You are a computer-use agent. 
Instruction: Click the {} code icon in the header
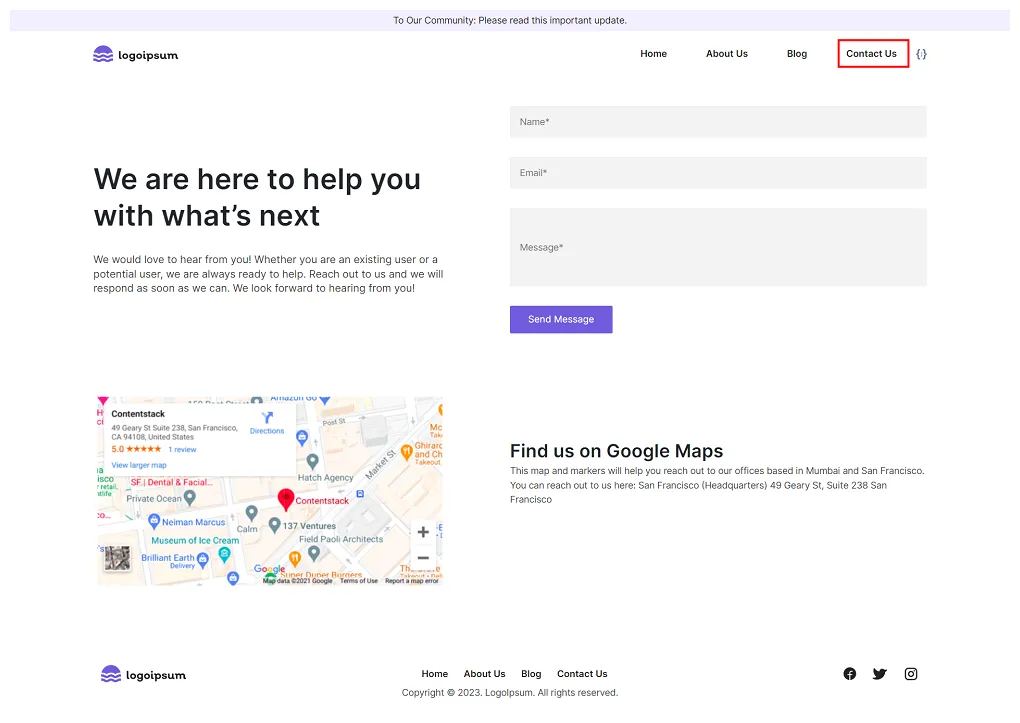coord(921,53)
